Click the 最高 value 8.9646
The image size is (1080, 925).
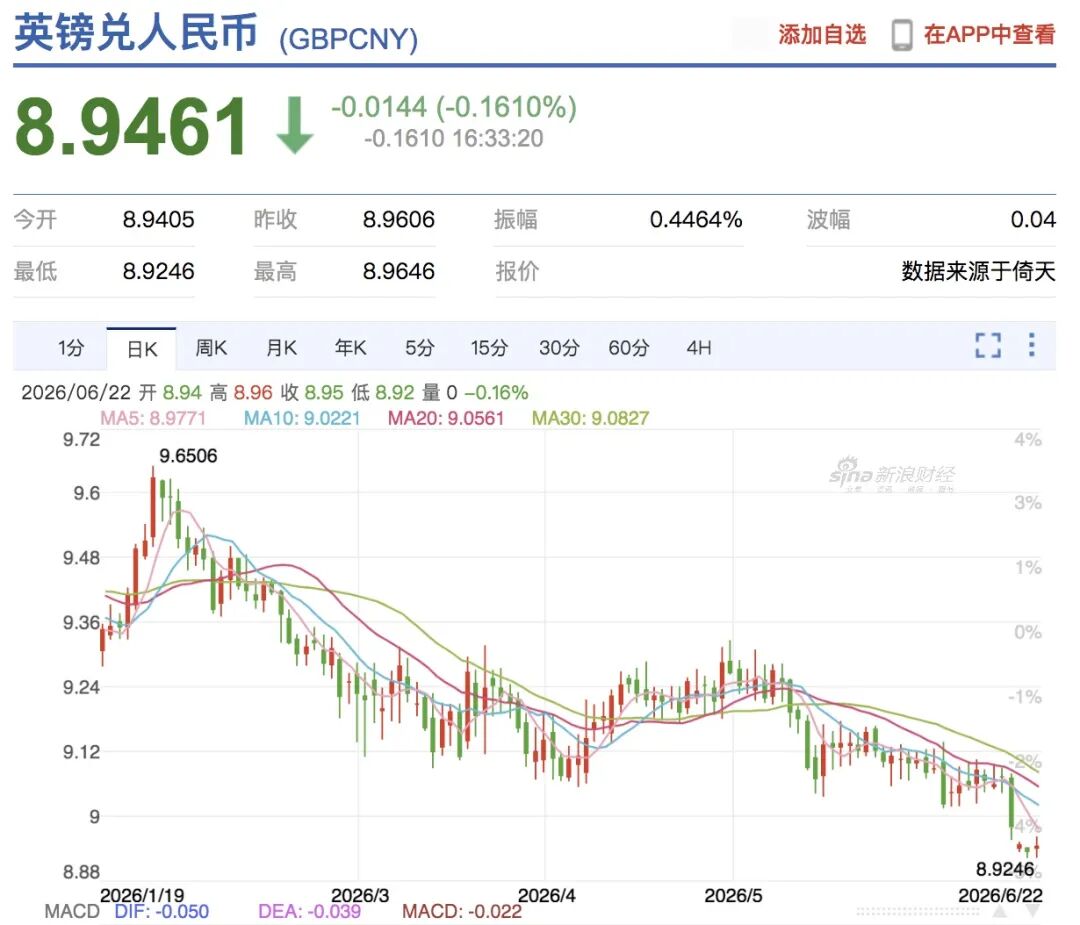399,271
